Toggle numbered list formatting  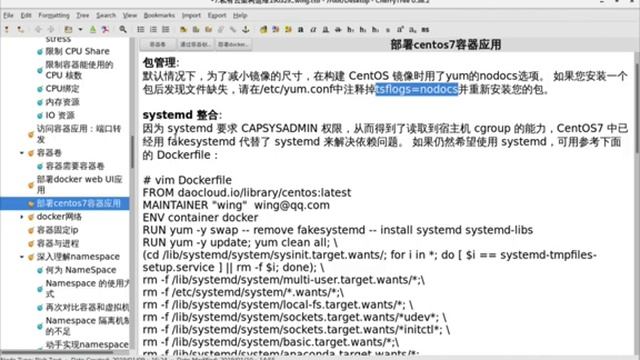point(153,29)
